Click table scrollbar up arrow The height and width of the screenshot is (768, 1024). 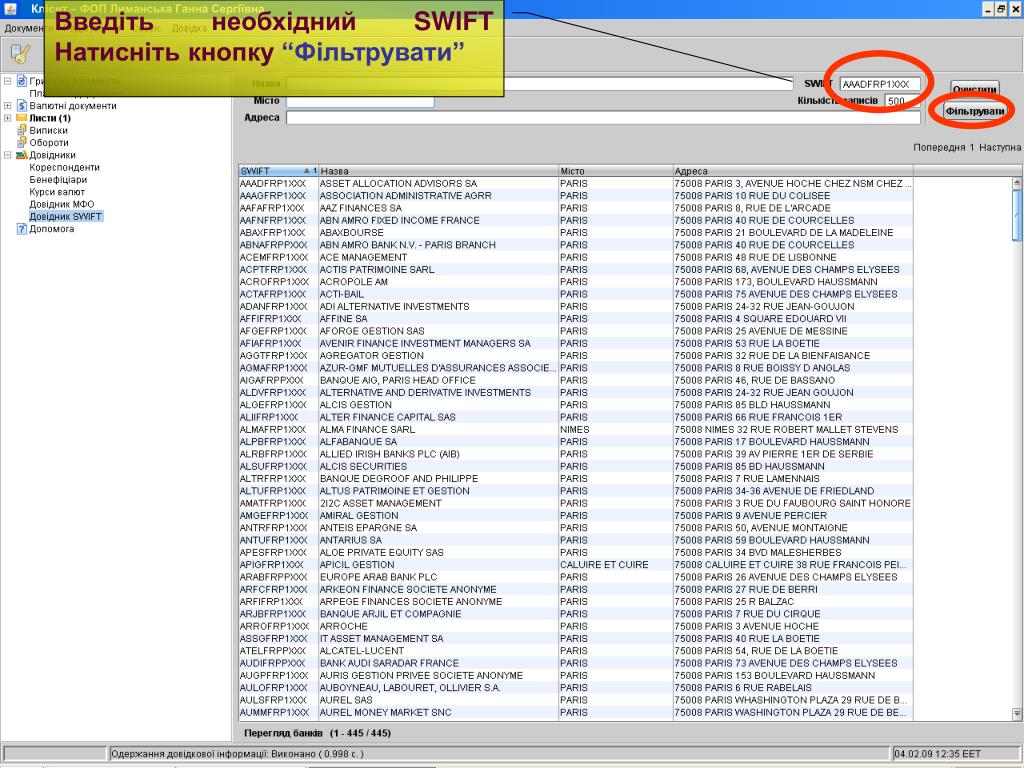pos(1017,184)
